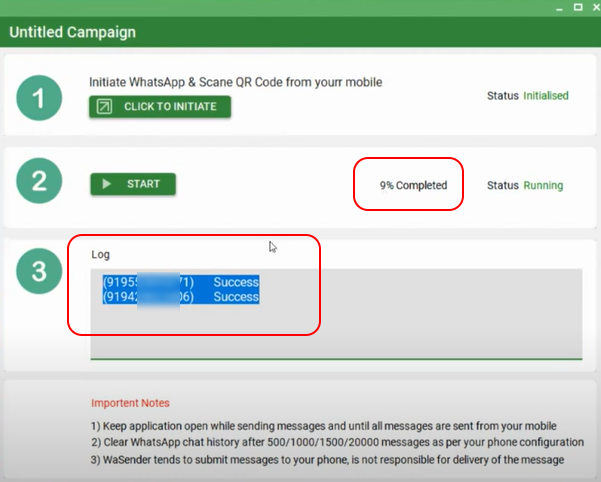Click the arrow icon on the initiate button
Image resolution: width=601 pixels, height=482 pixels.
(x=104, y=106)
